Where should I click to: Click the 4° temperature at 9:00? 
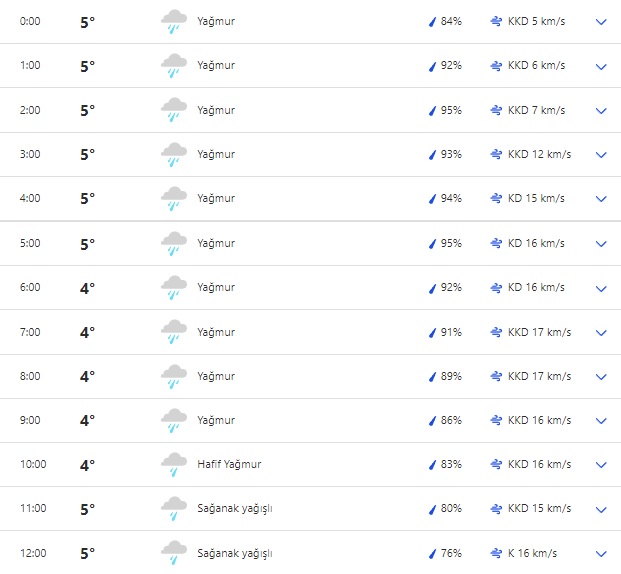[x=87, y=421]
